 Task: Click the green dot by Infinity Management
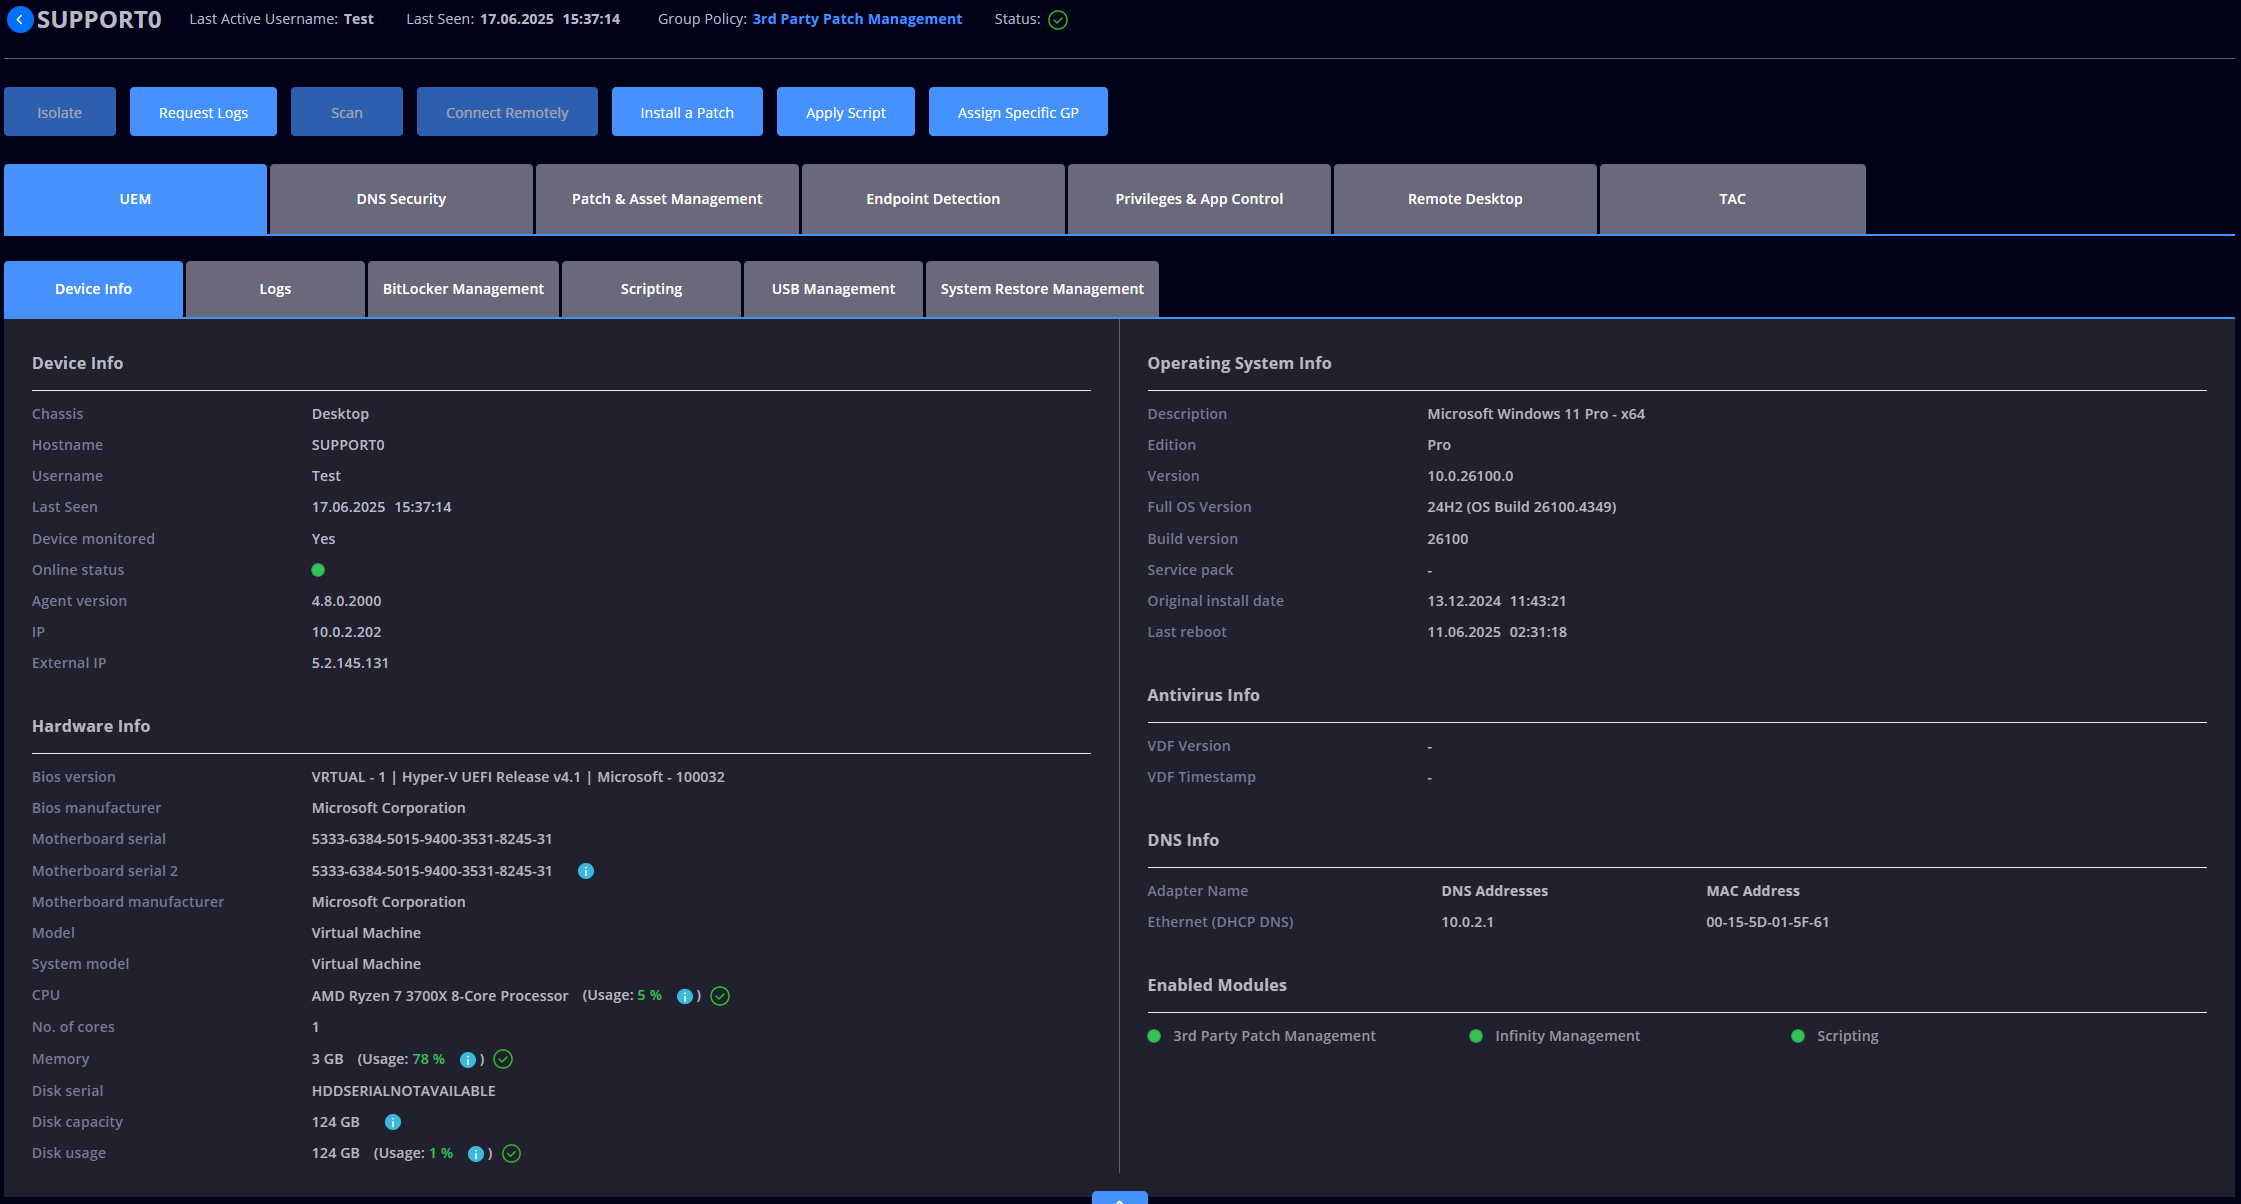pyautogui.click(x=1476, y=1036)
